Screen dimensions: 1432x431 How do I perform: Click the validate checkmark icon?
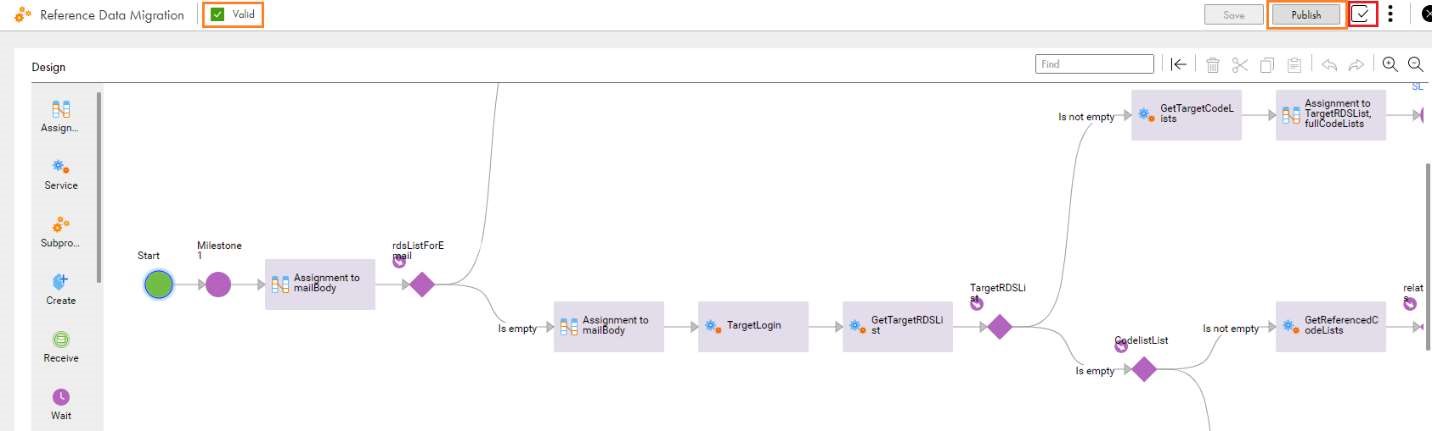click(x=1362, y=14)
